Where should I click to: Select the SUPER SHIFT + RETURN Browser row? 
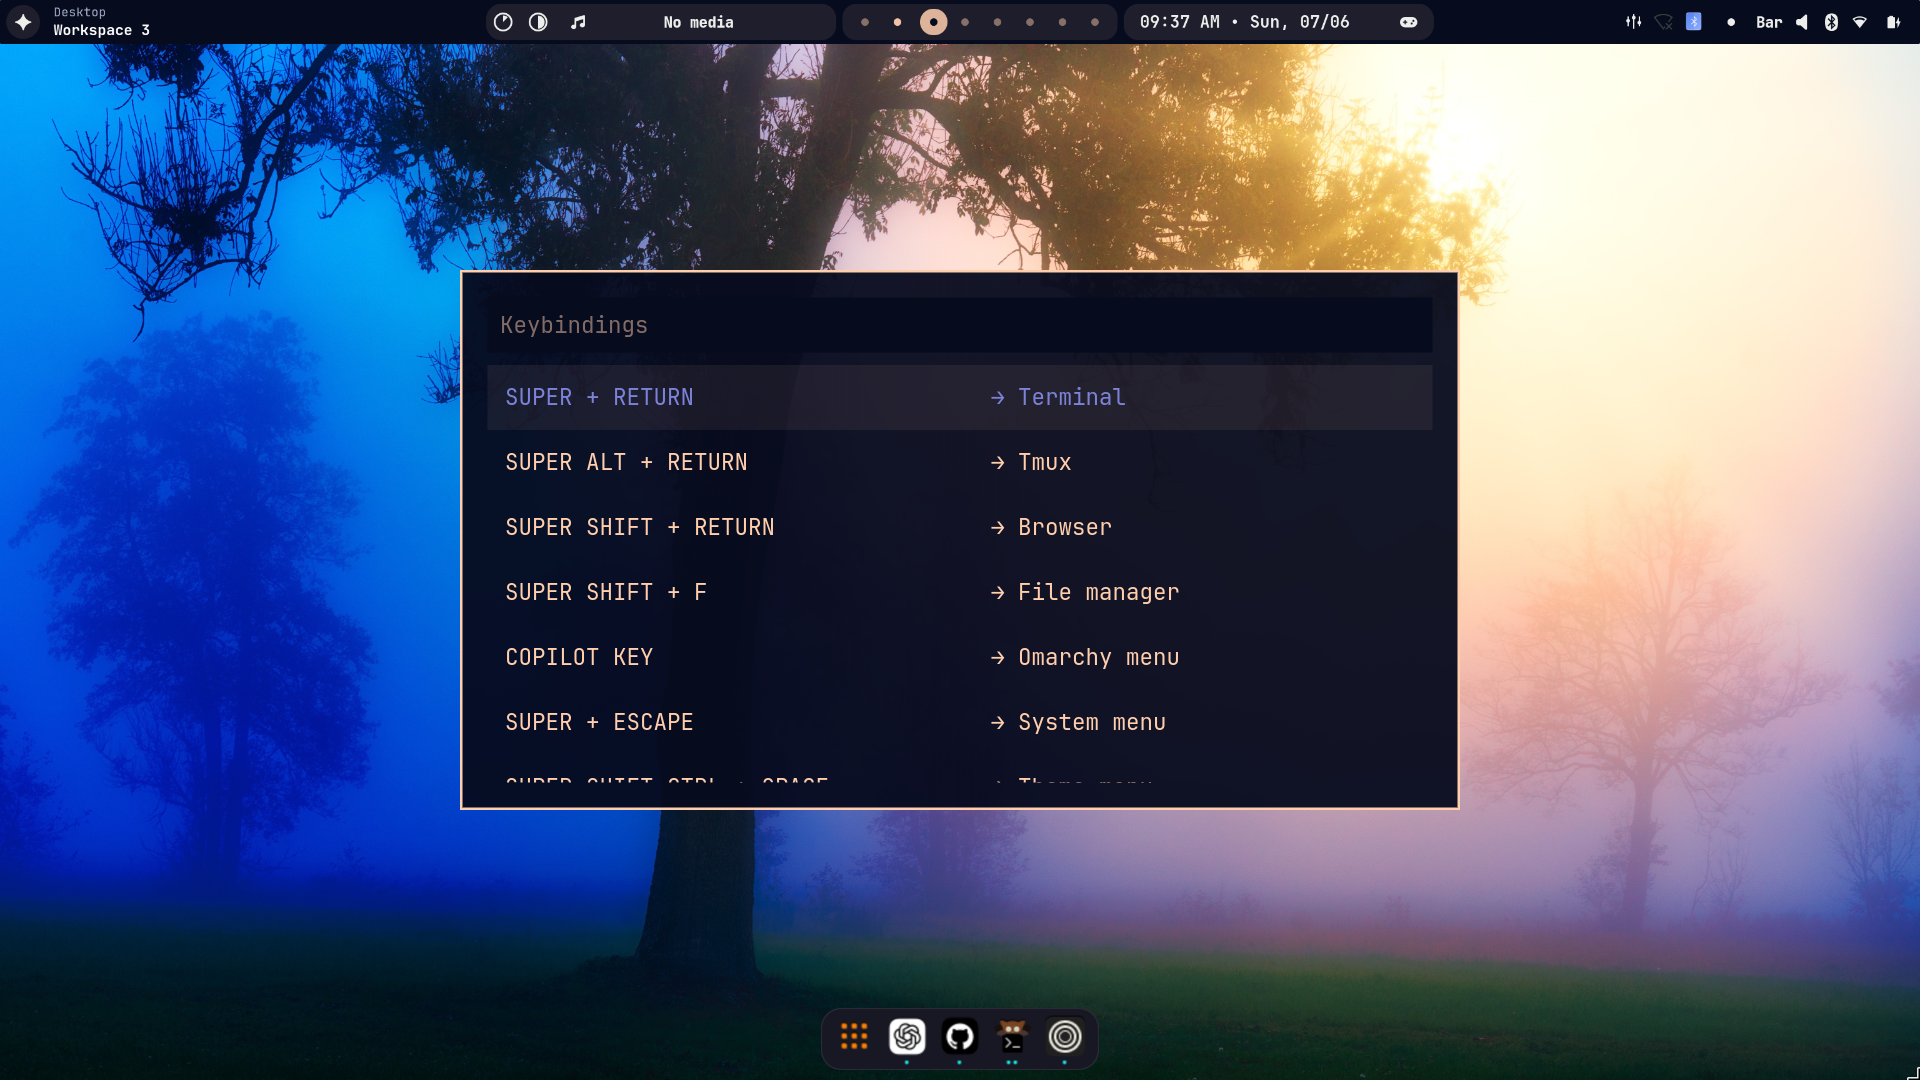pos(959,527)
